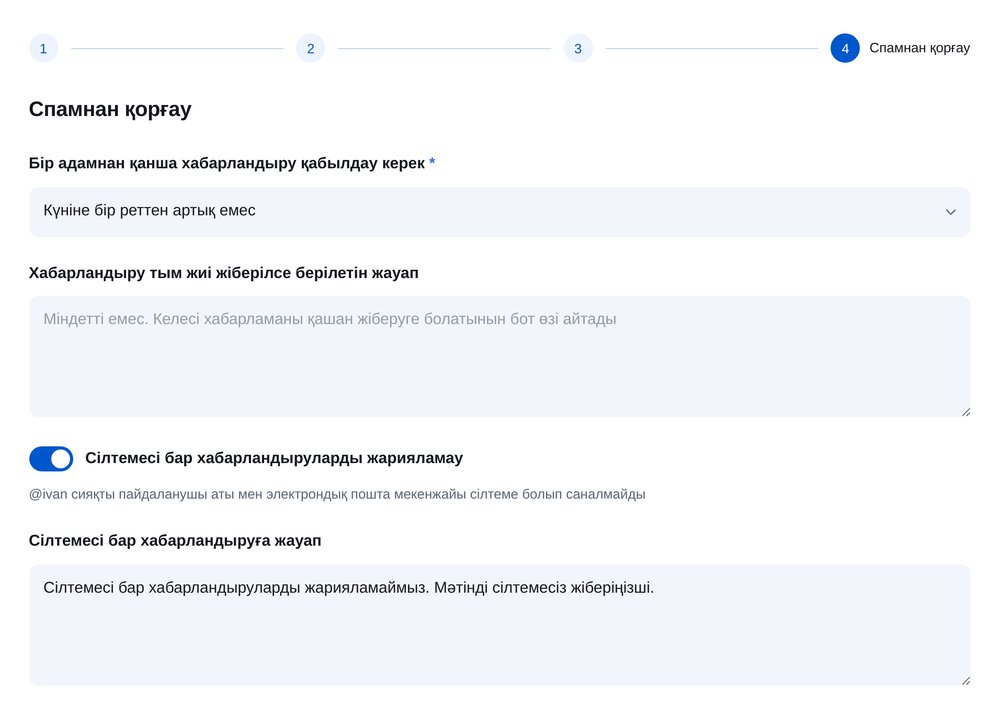
Task: Click the 'Спамнан қорғау' page heading
Action: coord(110,110)
